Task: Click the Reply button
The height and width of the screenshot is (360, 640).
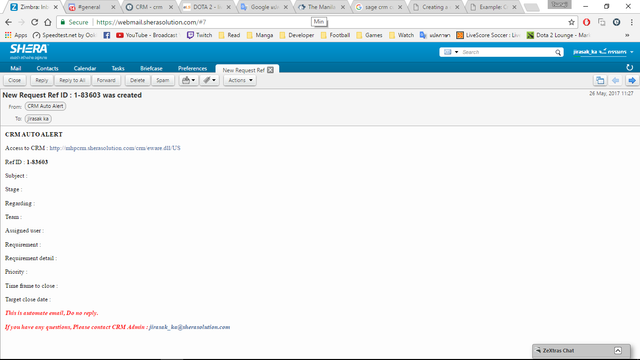Action: pos(42,80)
